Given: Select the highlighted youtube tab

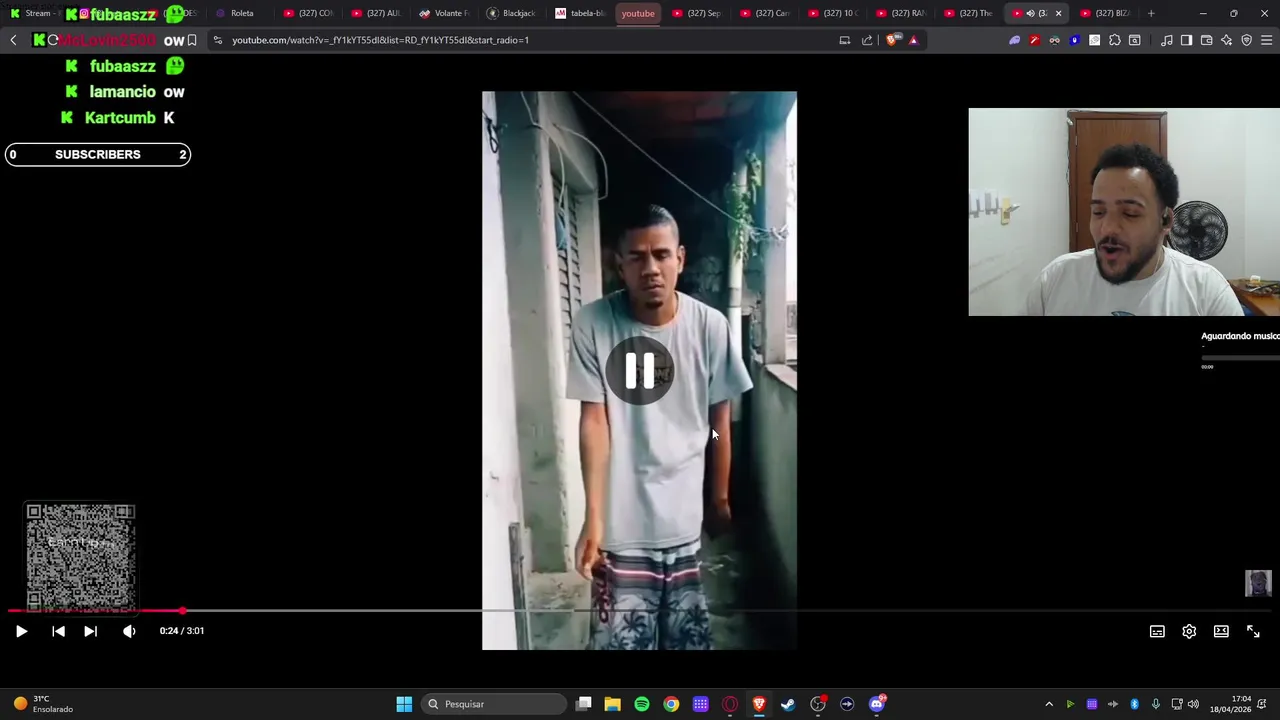Looking at the screenshot, I should (638, 13).
